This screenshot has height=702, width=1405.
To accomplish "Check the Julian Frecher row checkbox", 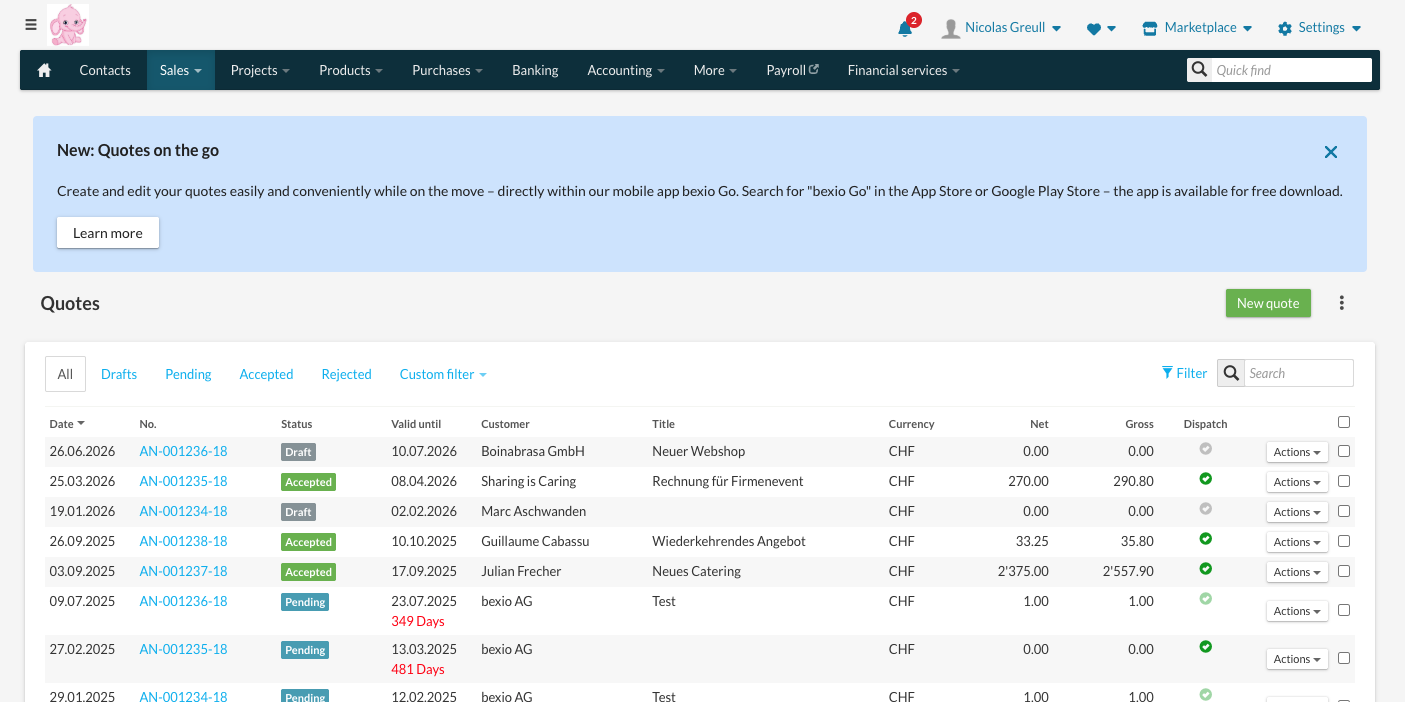I will (1344, 571).
